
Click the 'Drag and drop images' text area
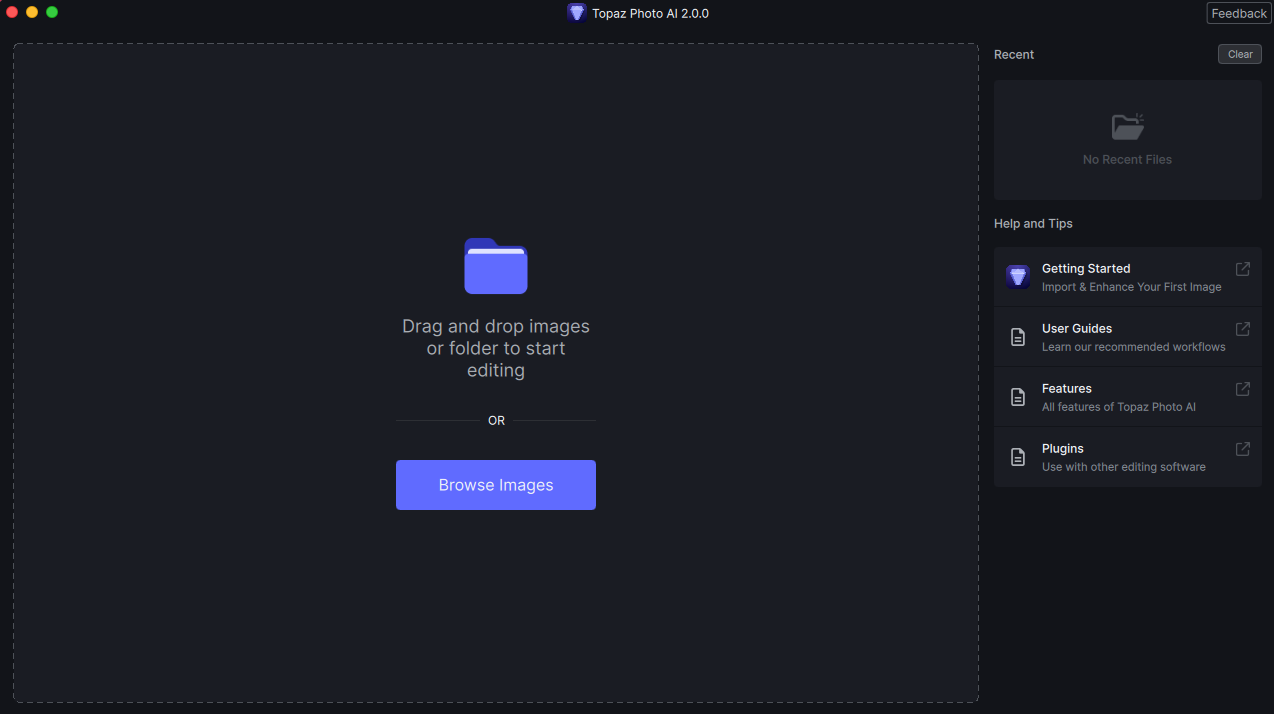(x=495, y=348)
